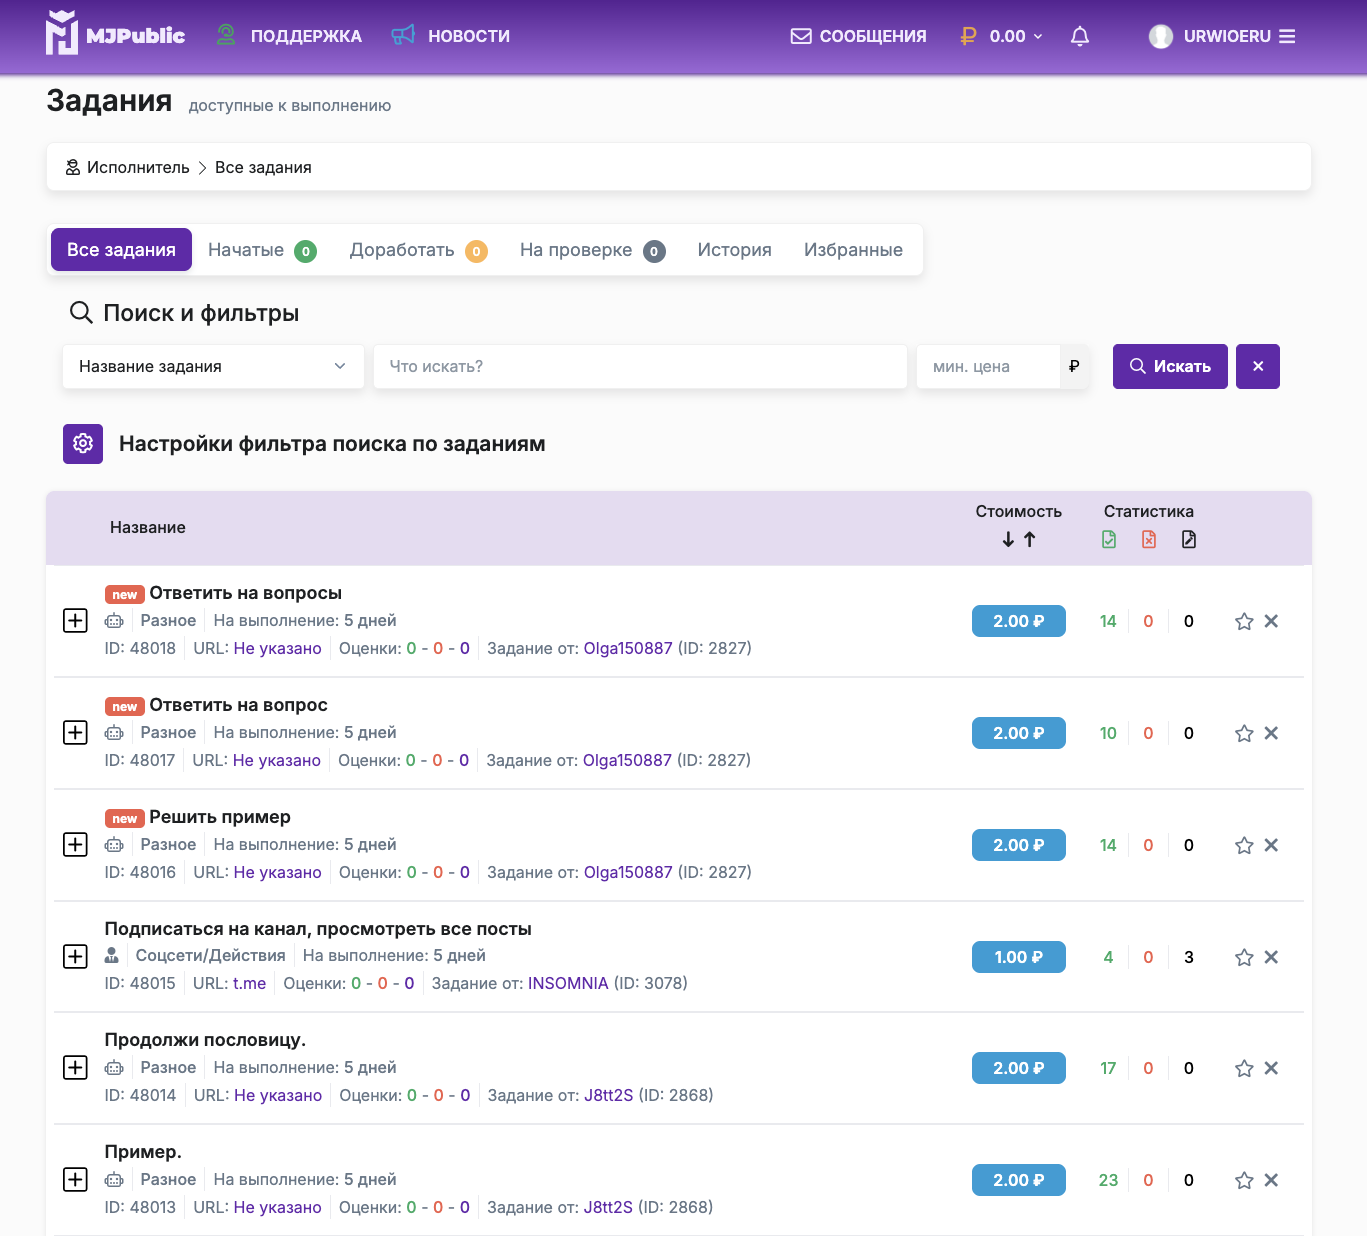1367x1236 pixels.
Task: Expand details of task 'Ответить на вопросы'
Action: (x=75, y=620)
